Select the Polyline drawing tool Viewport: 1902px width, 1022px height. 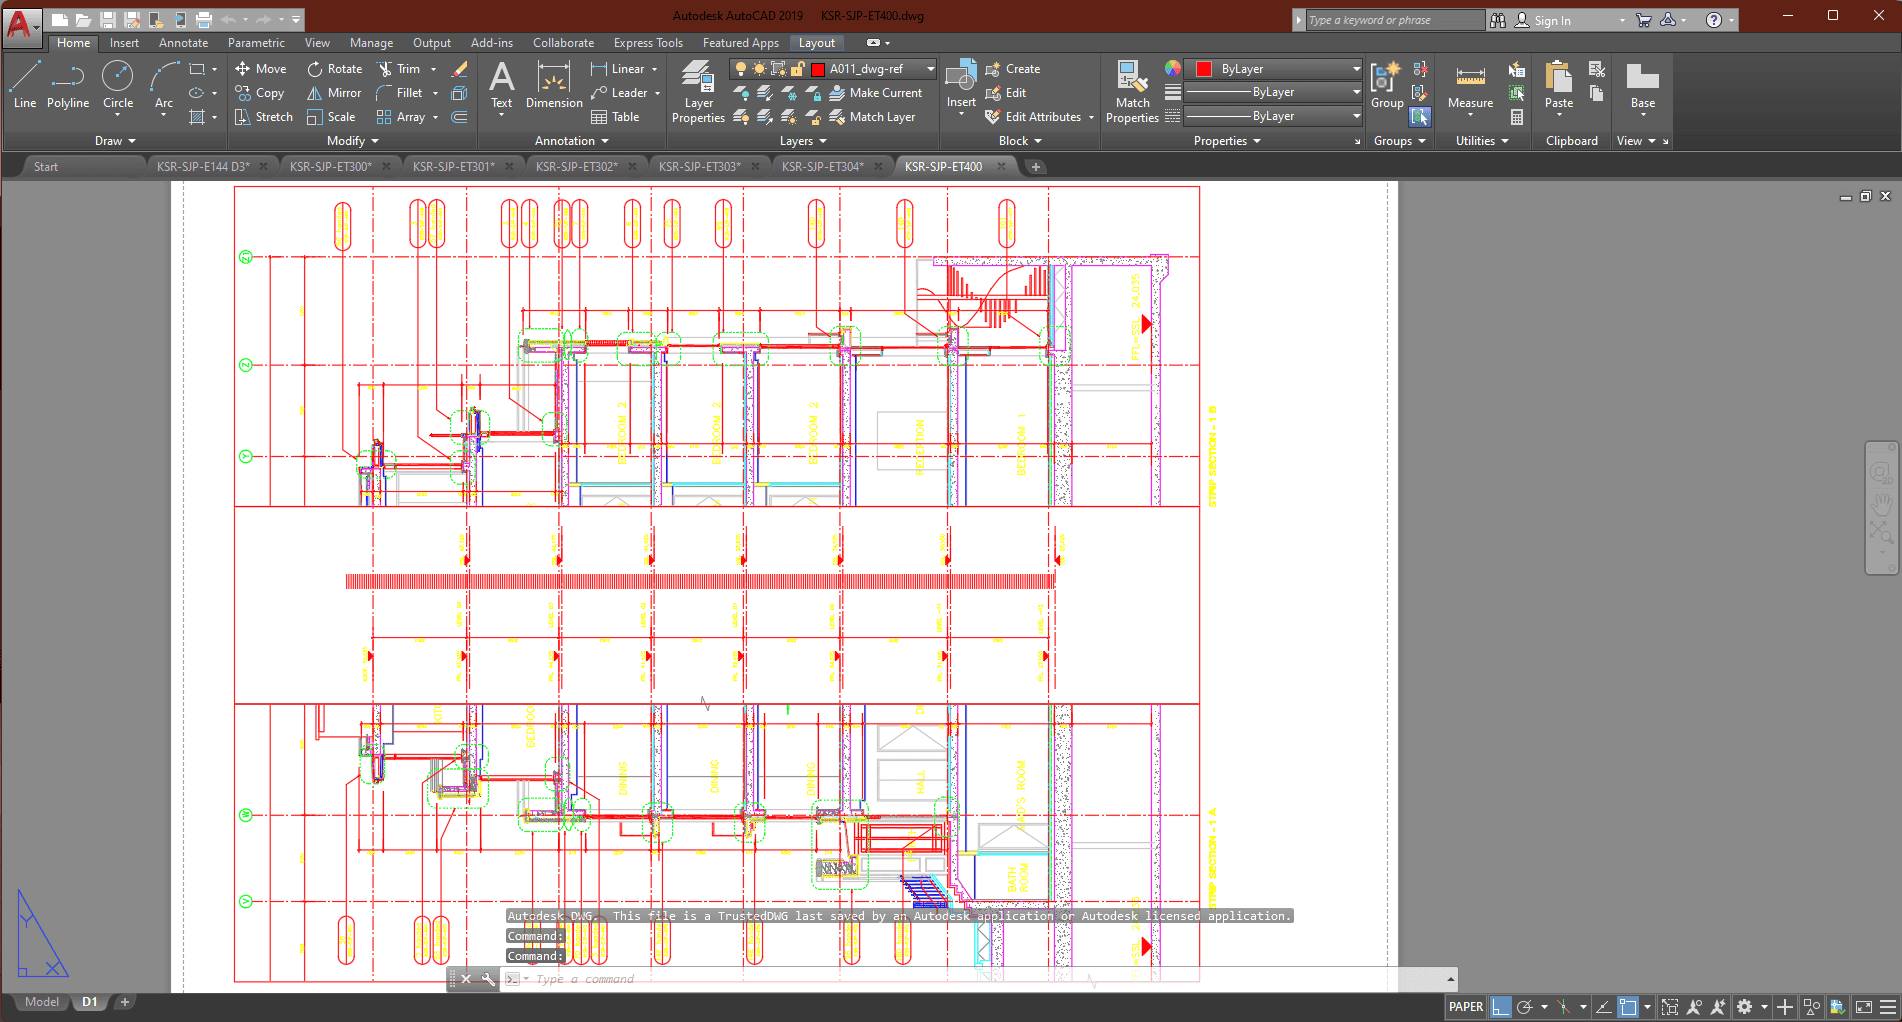coord(67,85)
